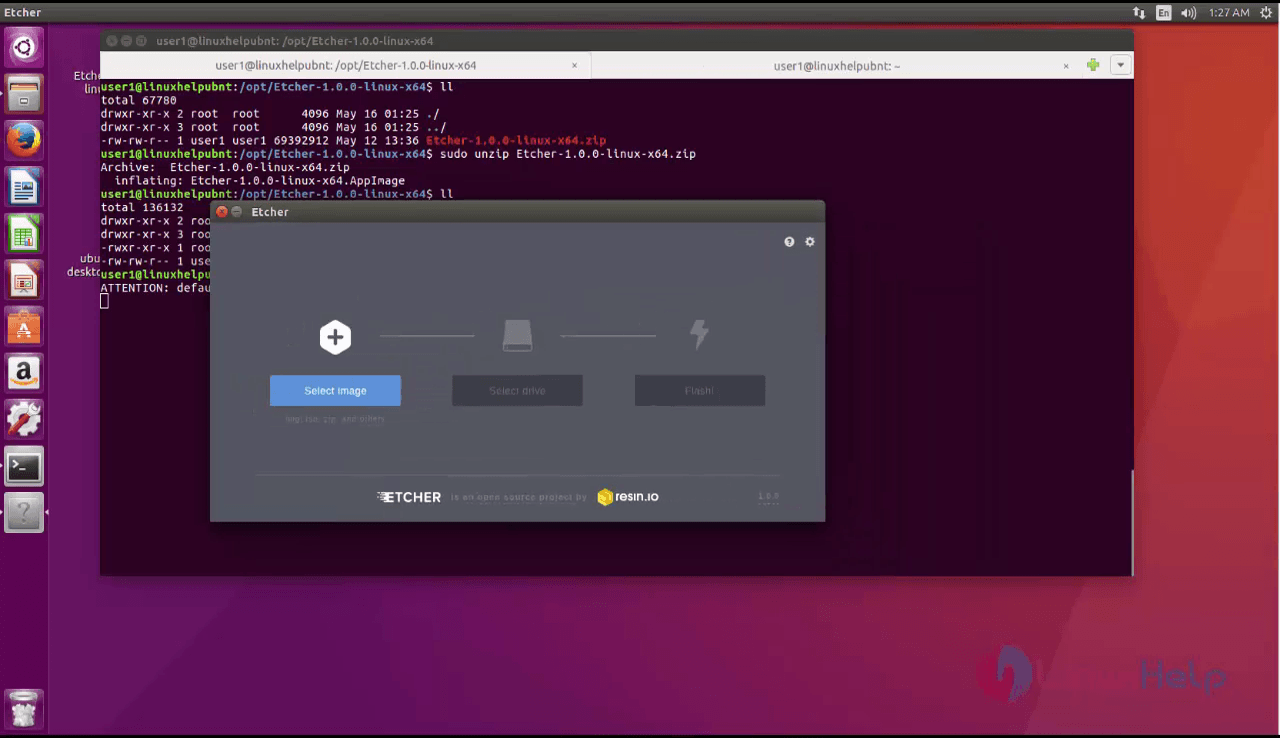Screen dimensions: 1280x738
Task: Click the drive step icon in Etcher
Action: 518,335
